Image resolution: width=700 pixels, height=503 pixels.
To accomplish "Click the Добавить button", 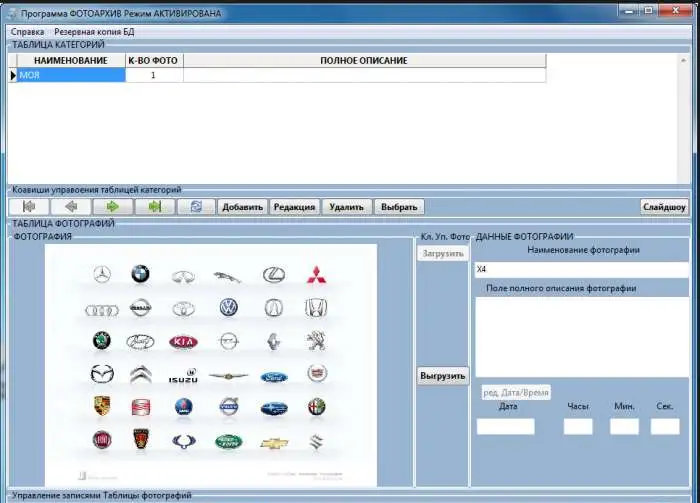I will (x=242, y=207).
